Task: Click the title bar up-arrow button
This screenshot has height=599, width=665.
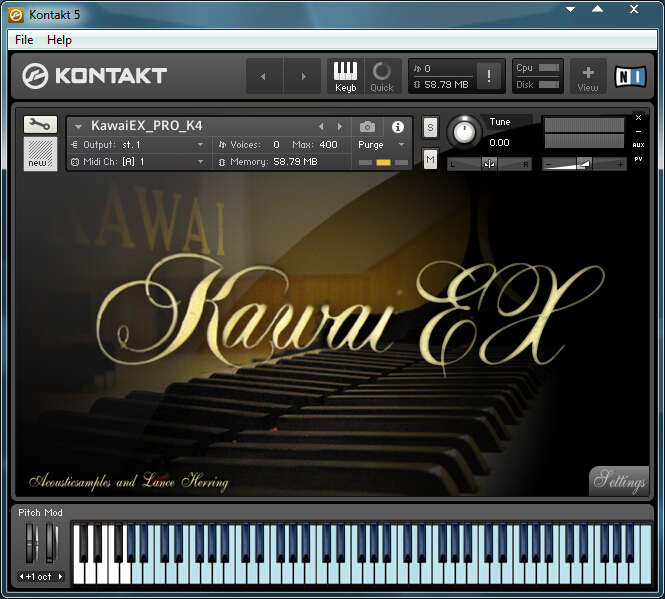Action: pos(598,9)
